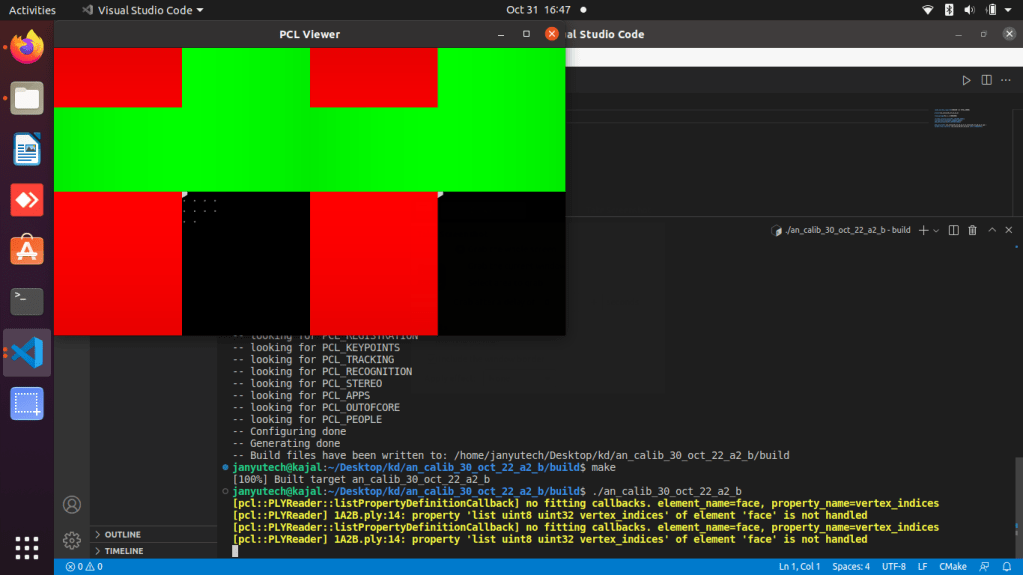Screen dimensions: 1023x575
Task: Expand the OUTLINE section
Action: pyautogui.click(x=122, y=534)
